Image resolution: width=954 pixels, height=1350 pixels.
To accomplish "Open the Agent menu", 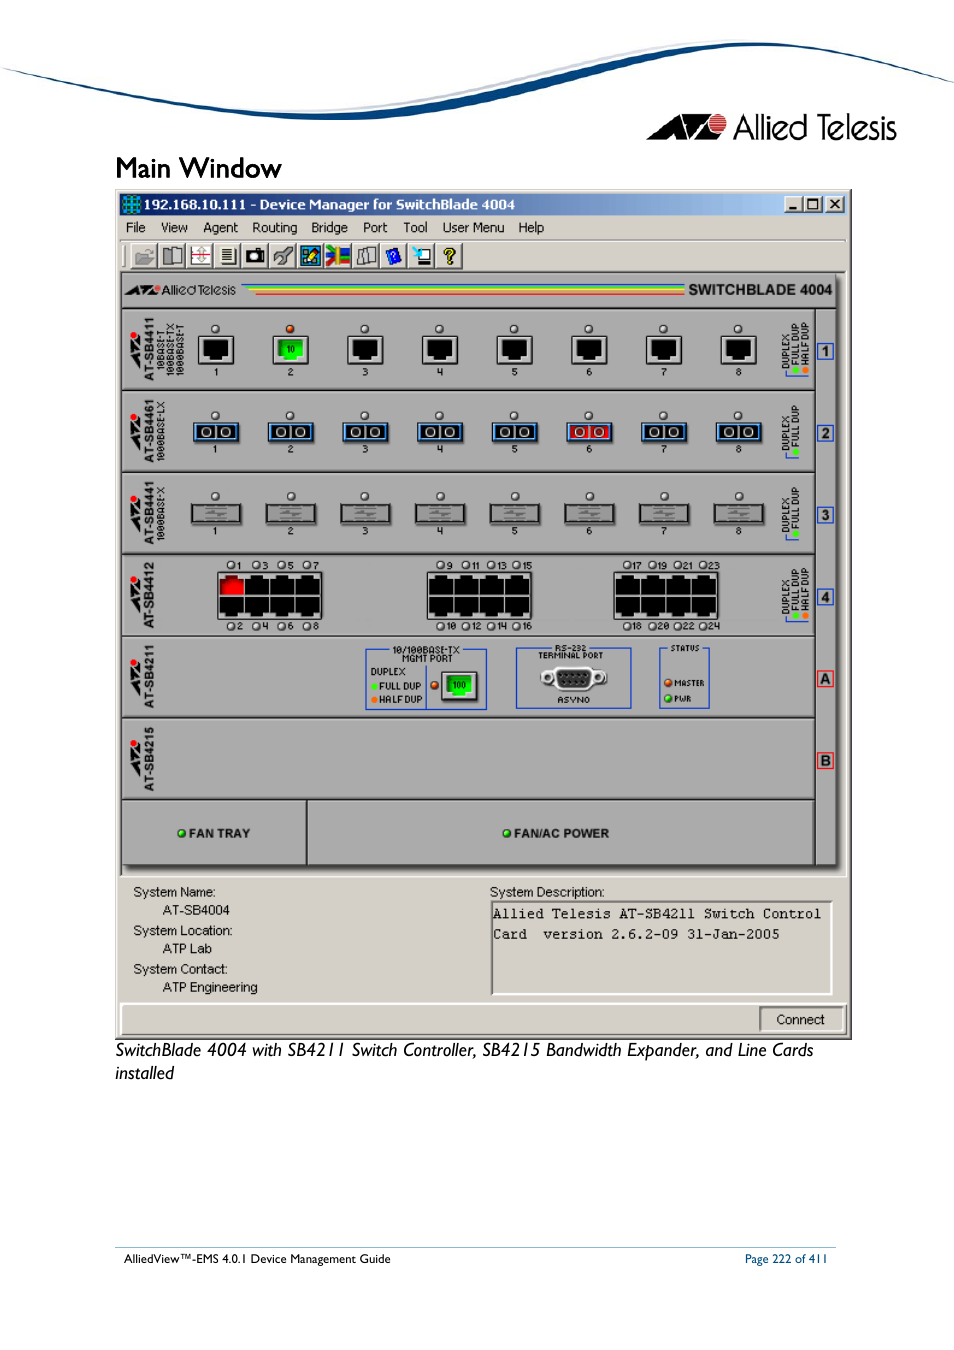I will [220, 228].
